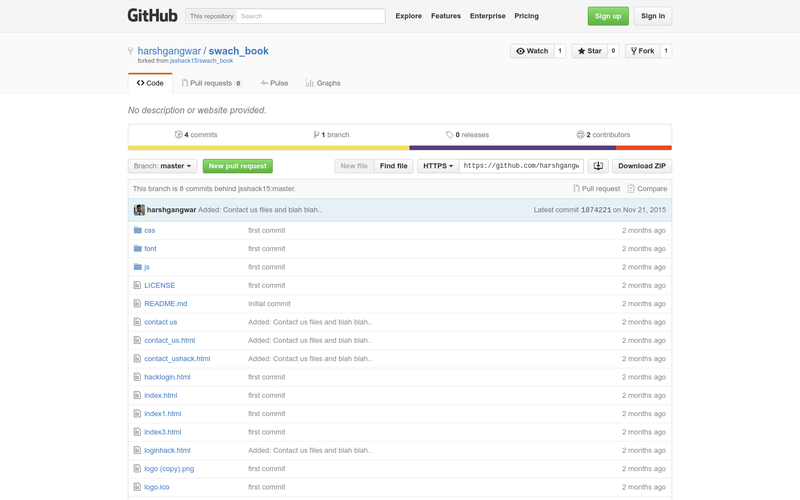This screenshot has height=500, width=800.
Task: Click the GitHub logo
Action: pyautogui.click(x=152, y=16)
